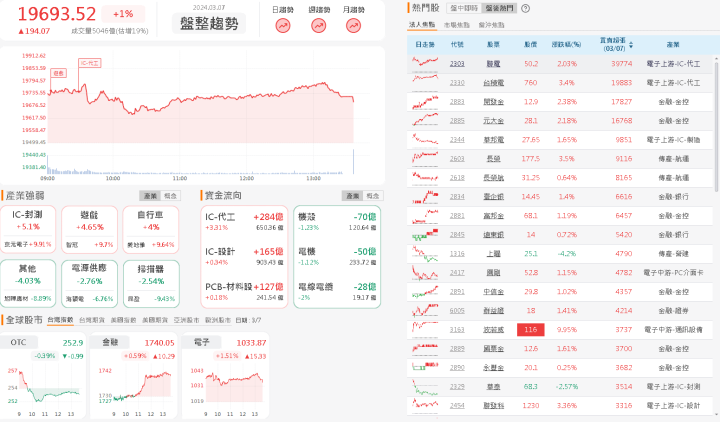Open stock code 2883 link
Viewport: 720px width, 422px height.
(457, 102)
